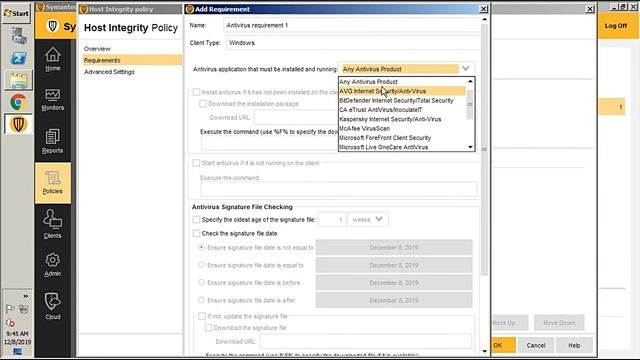Open the Admin settings section
Image resolution: width=640 pixels, height=360 pixels.
pos(53,264)
